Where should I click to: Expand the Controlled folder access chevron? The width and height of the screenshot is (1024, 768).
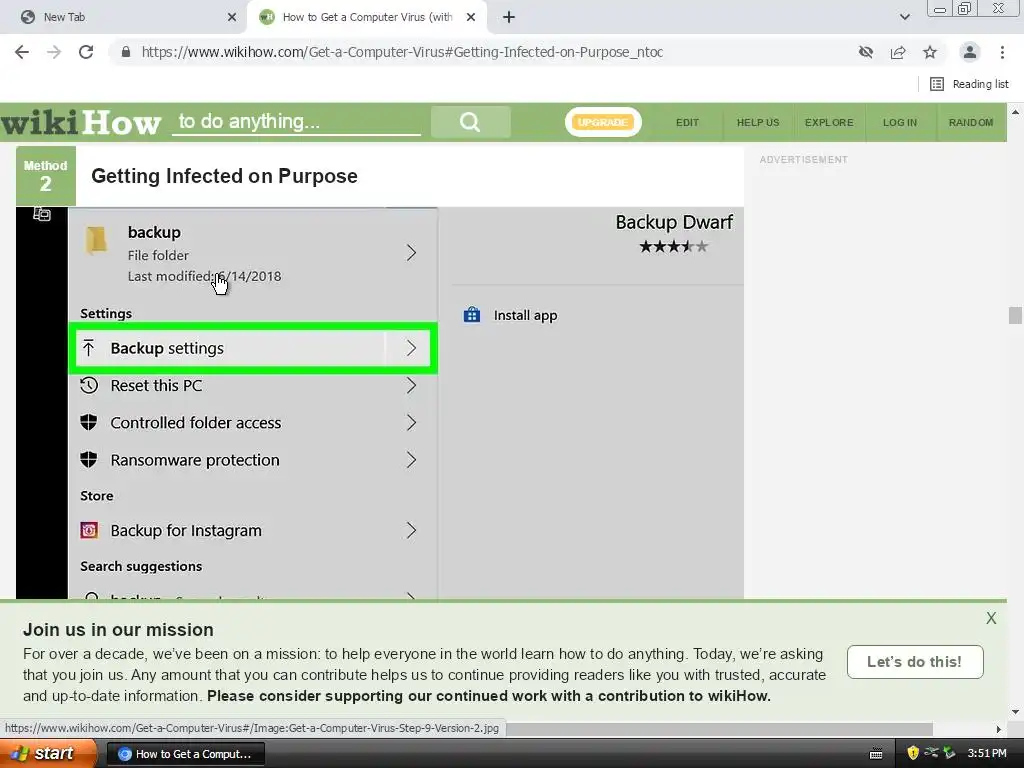(411, 423)
